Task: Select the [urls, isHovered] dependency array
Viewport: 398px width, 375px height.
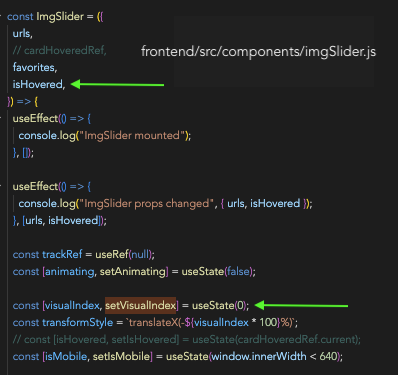Action: [x=62, y=221]
